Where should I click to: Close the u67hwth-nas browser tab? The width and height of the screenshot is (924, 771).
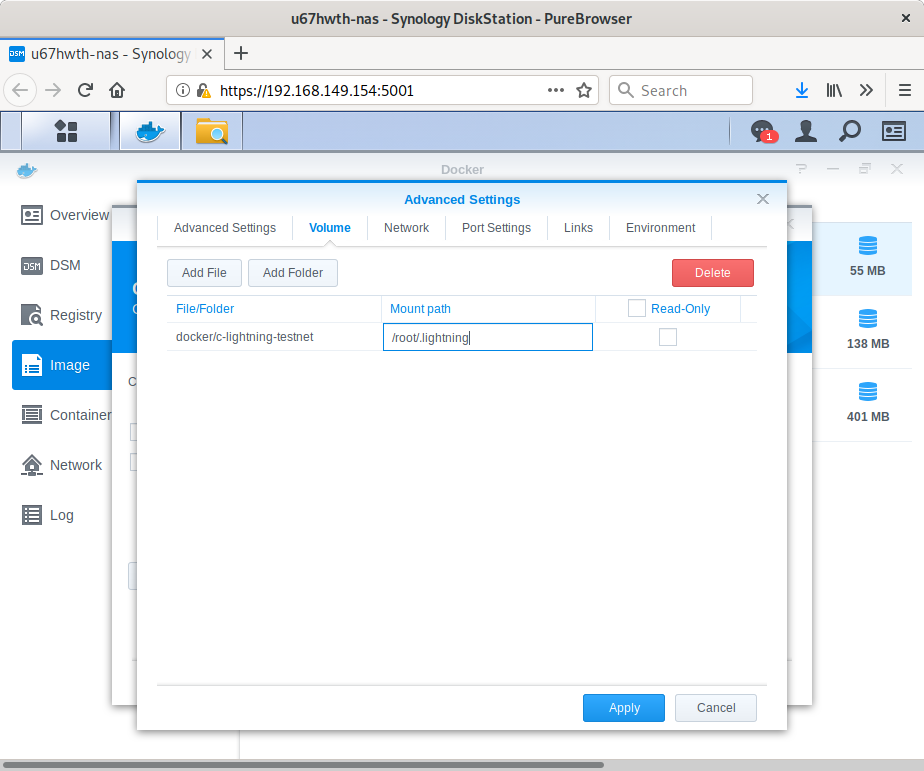207,54
